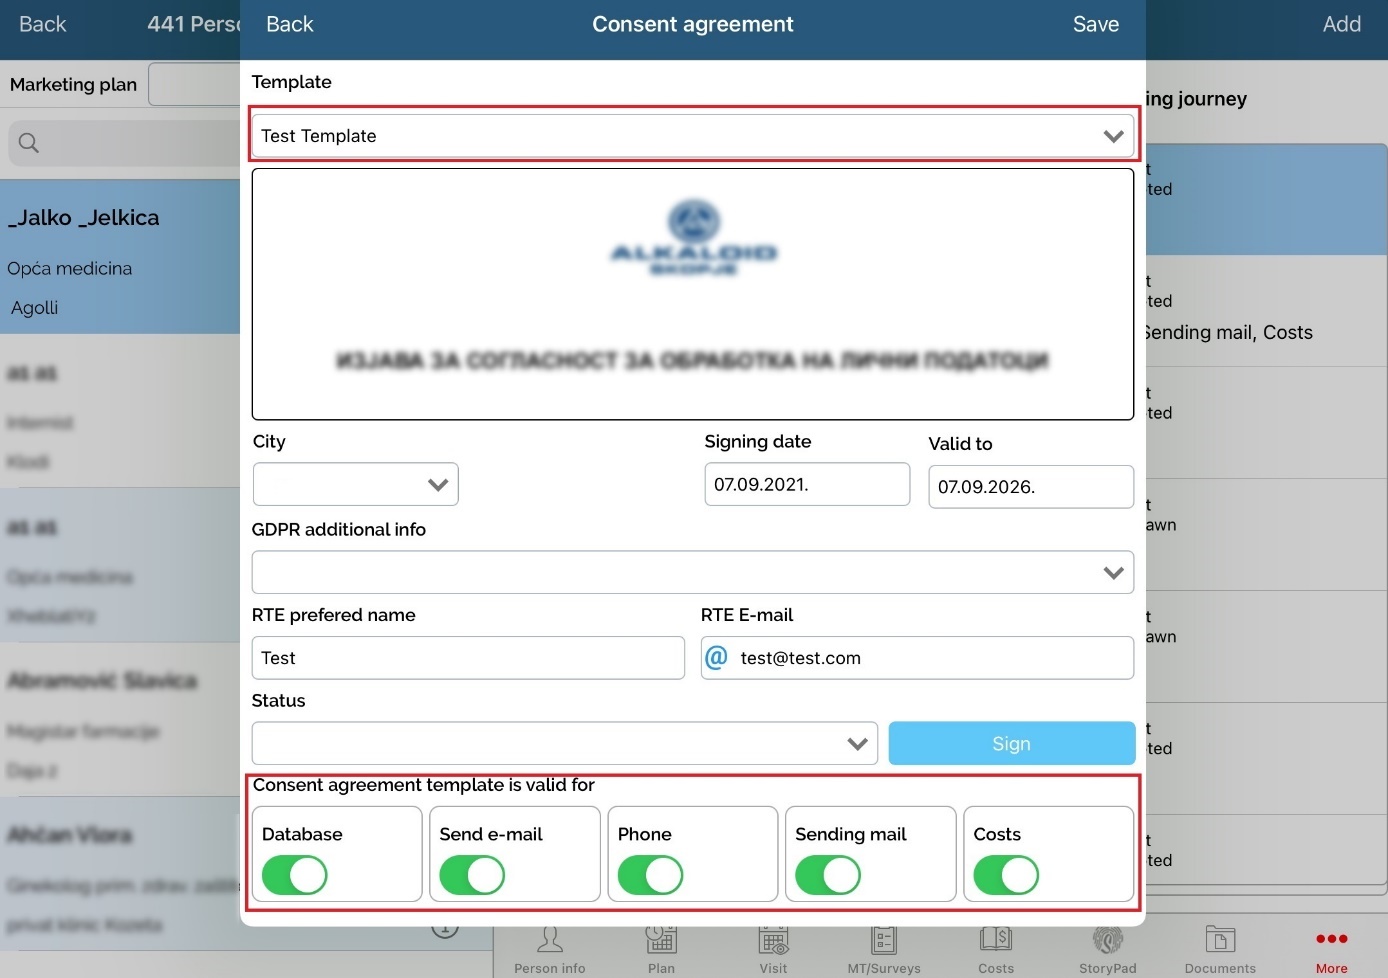The image size is (1388, 978).
Task: Click the search magnifier icon
Action: click(x=29, y=143)
